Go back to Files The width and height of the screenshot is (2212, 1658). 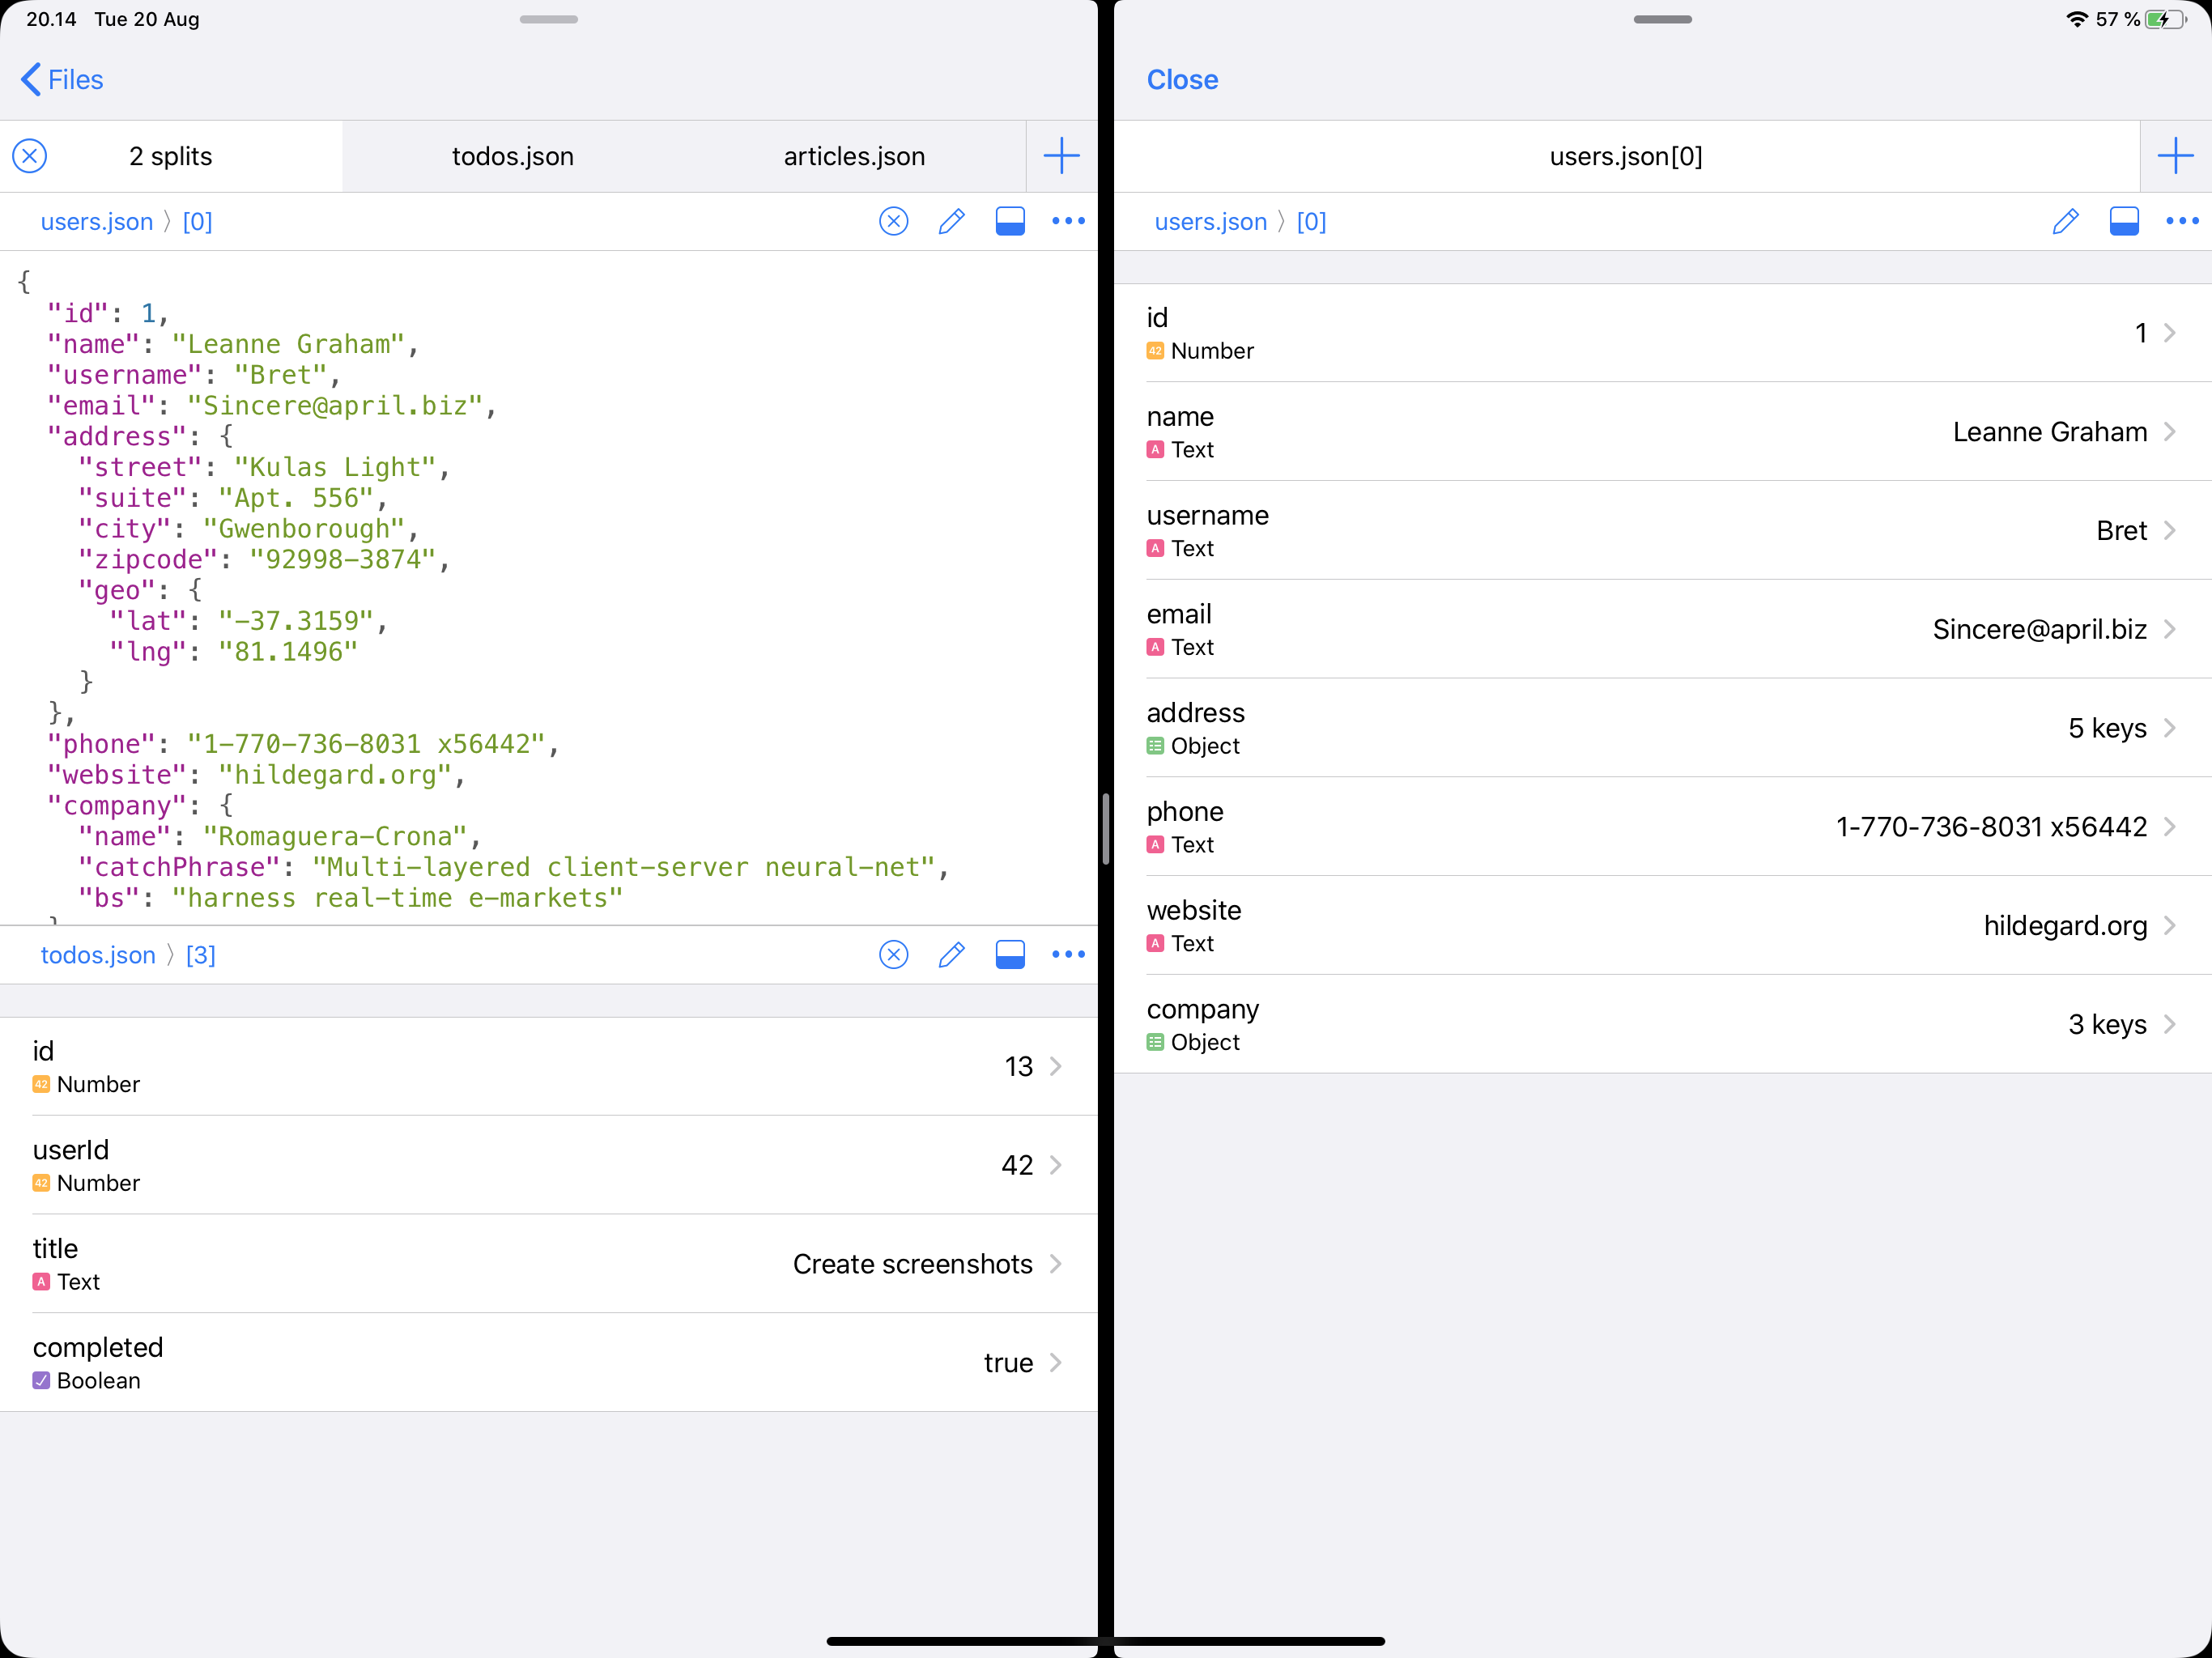pos(62,80)
